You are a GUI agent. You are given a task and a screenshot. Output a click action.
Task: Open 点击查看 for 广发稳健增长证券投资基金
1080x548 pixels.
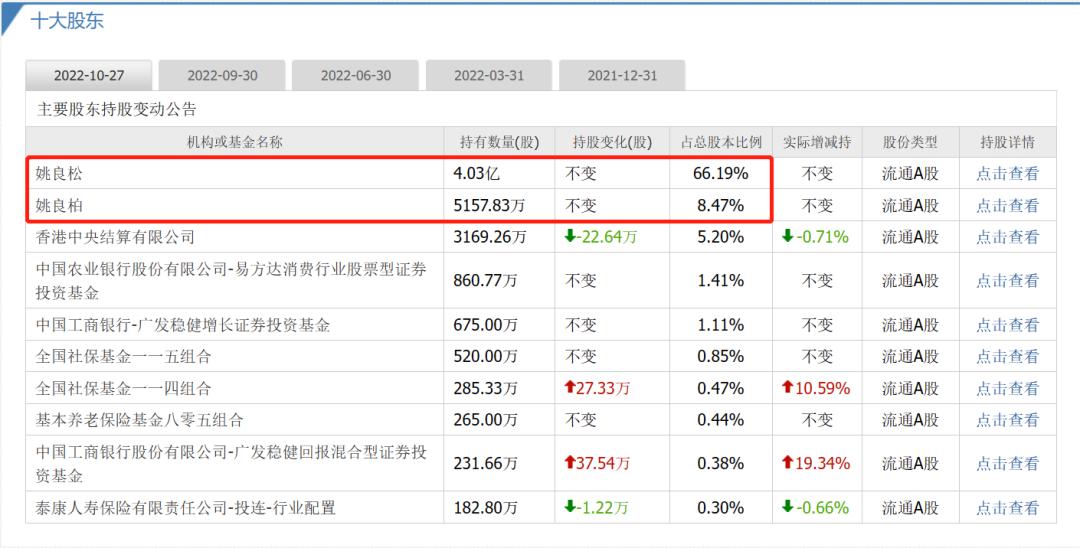[1007, 324]
